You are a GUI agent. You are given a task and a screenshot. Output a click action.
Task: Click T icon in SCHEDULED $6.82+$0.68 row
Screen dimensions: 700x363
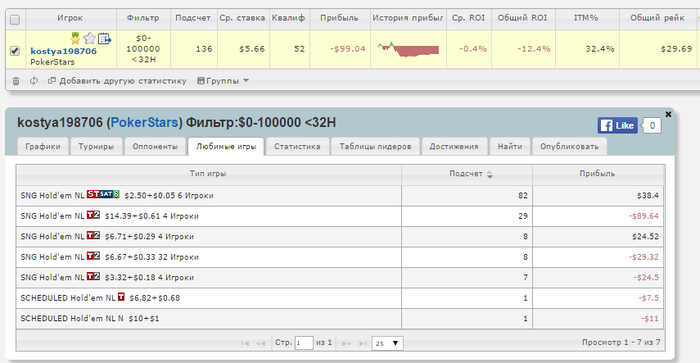pyautogui.click(x=121, y=297)
